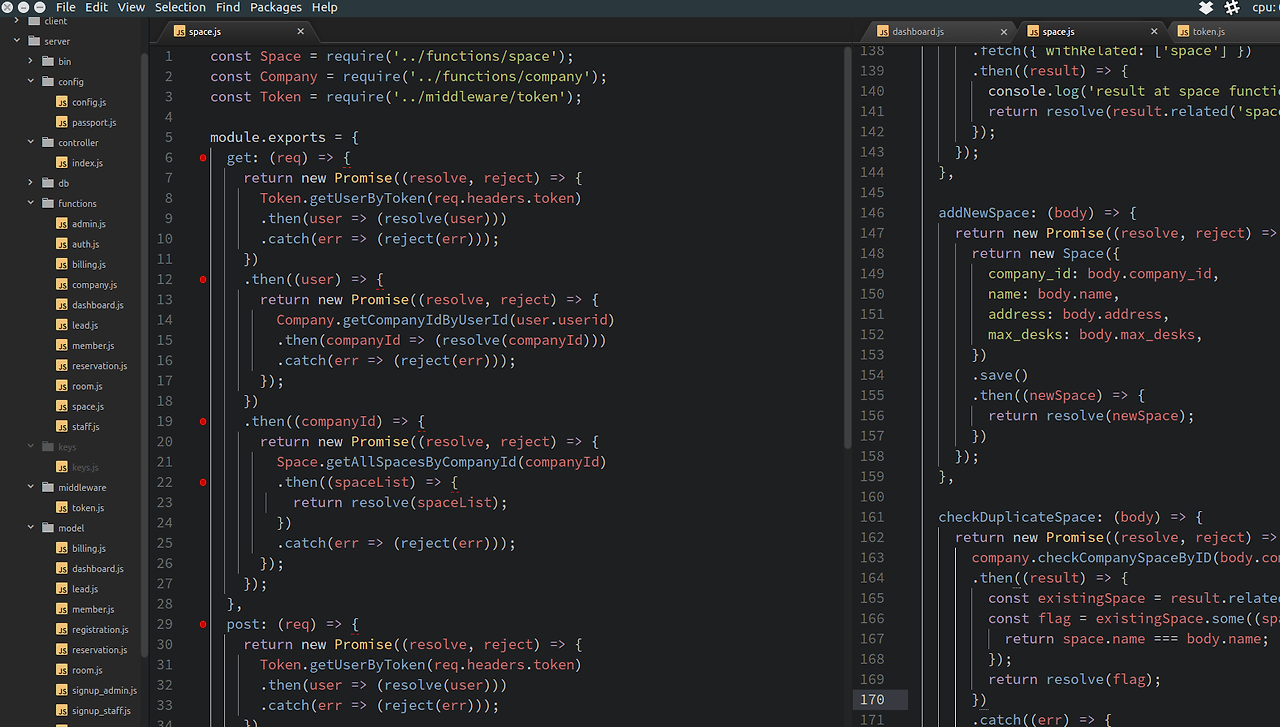The image size is (1280, 727).
Task: Click the JS icon beside passport.js
Action: [x=62, y=122]
